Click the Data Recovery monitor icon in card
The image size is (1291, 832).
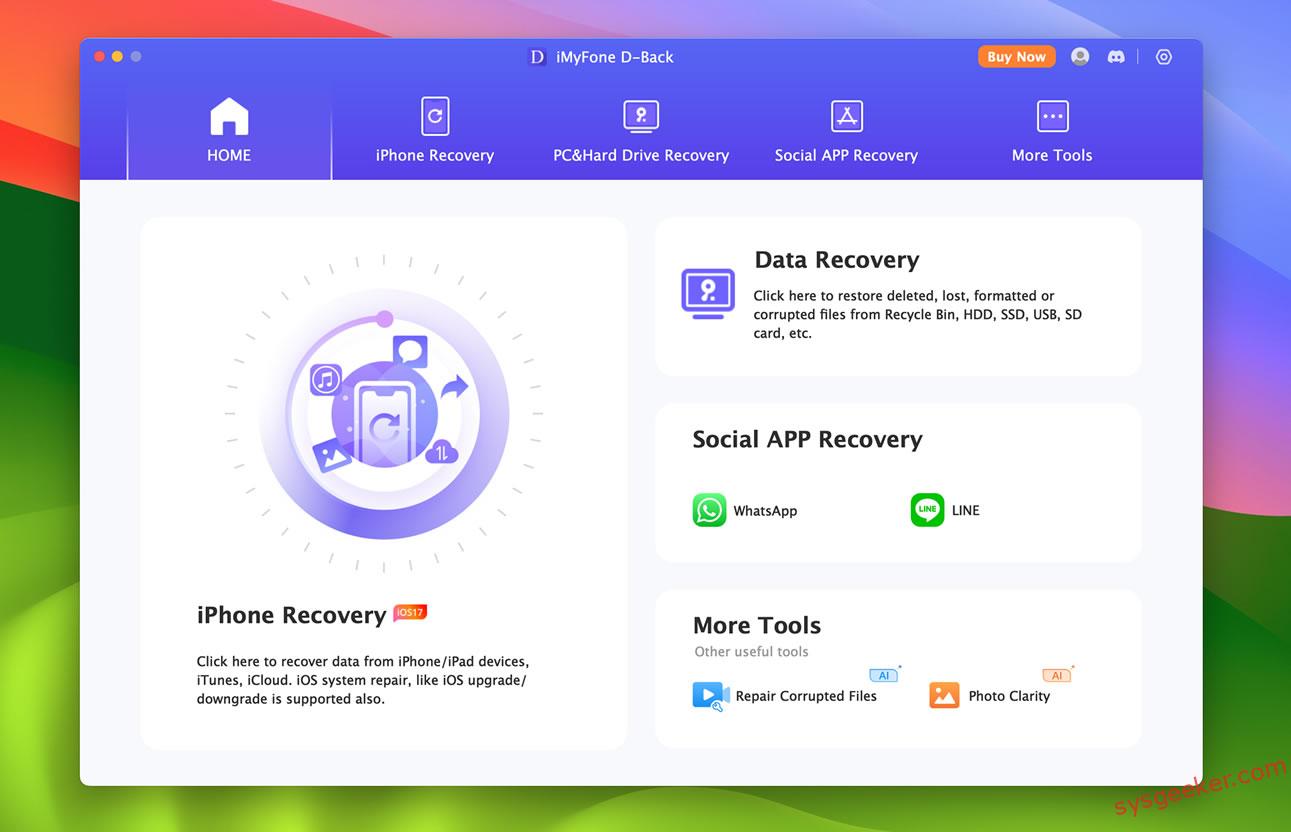[708, 294]
